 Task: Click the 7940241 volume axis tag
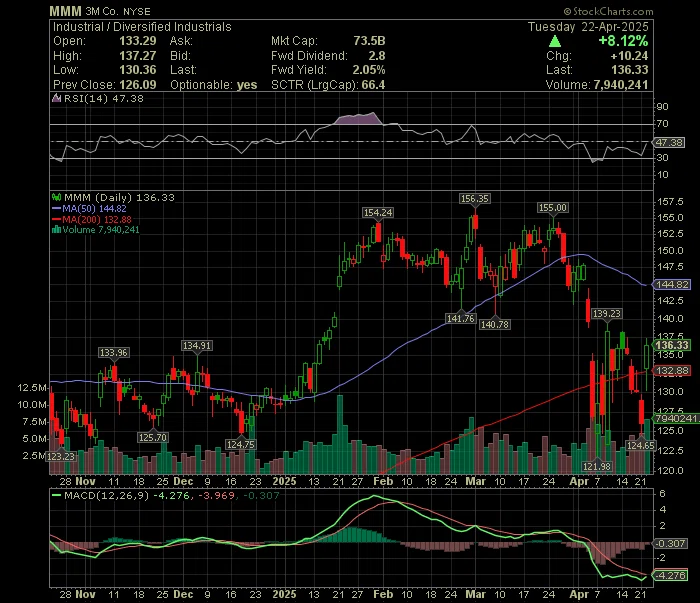pos(676,418)
